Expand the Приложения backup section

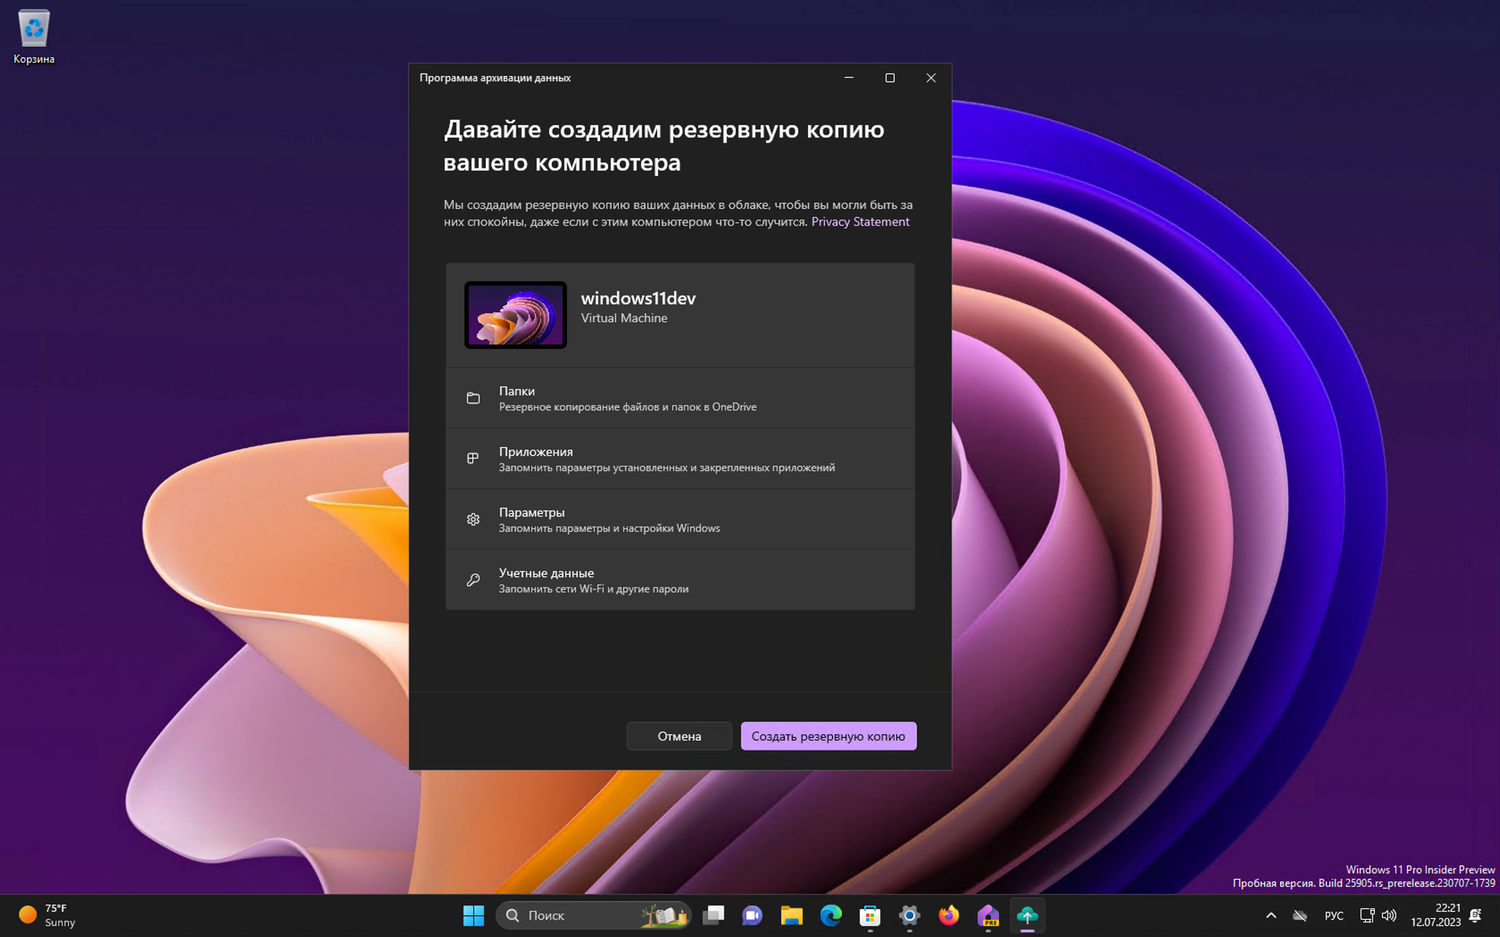[680, 459]
